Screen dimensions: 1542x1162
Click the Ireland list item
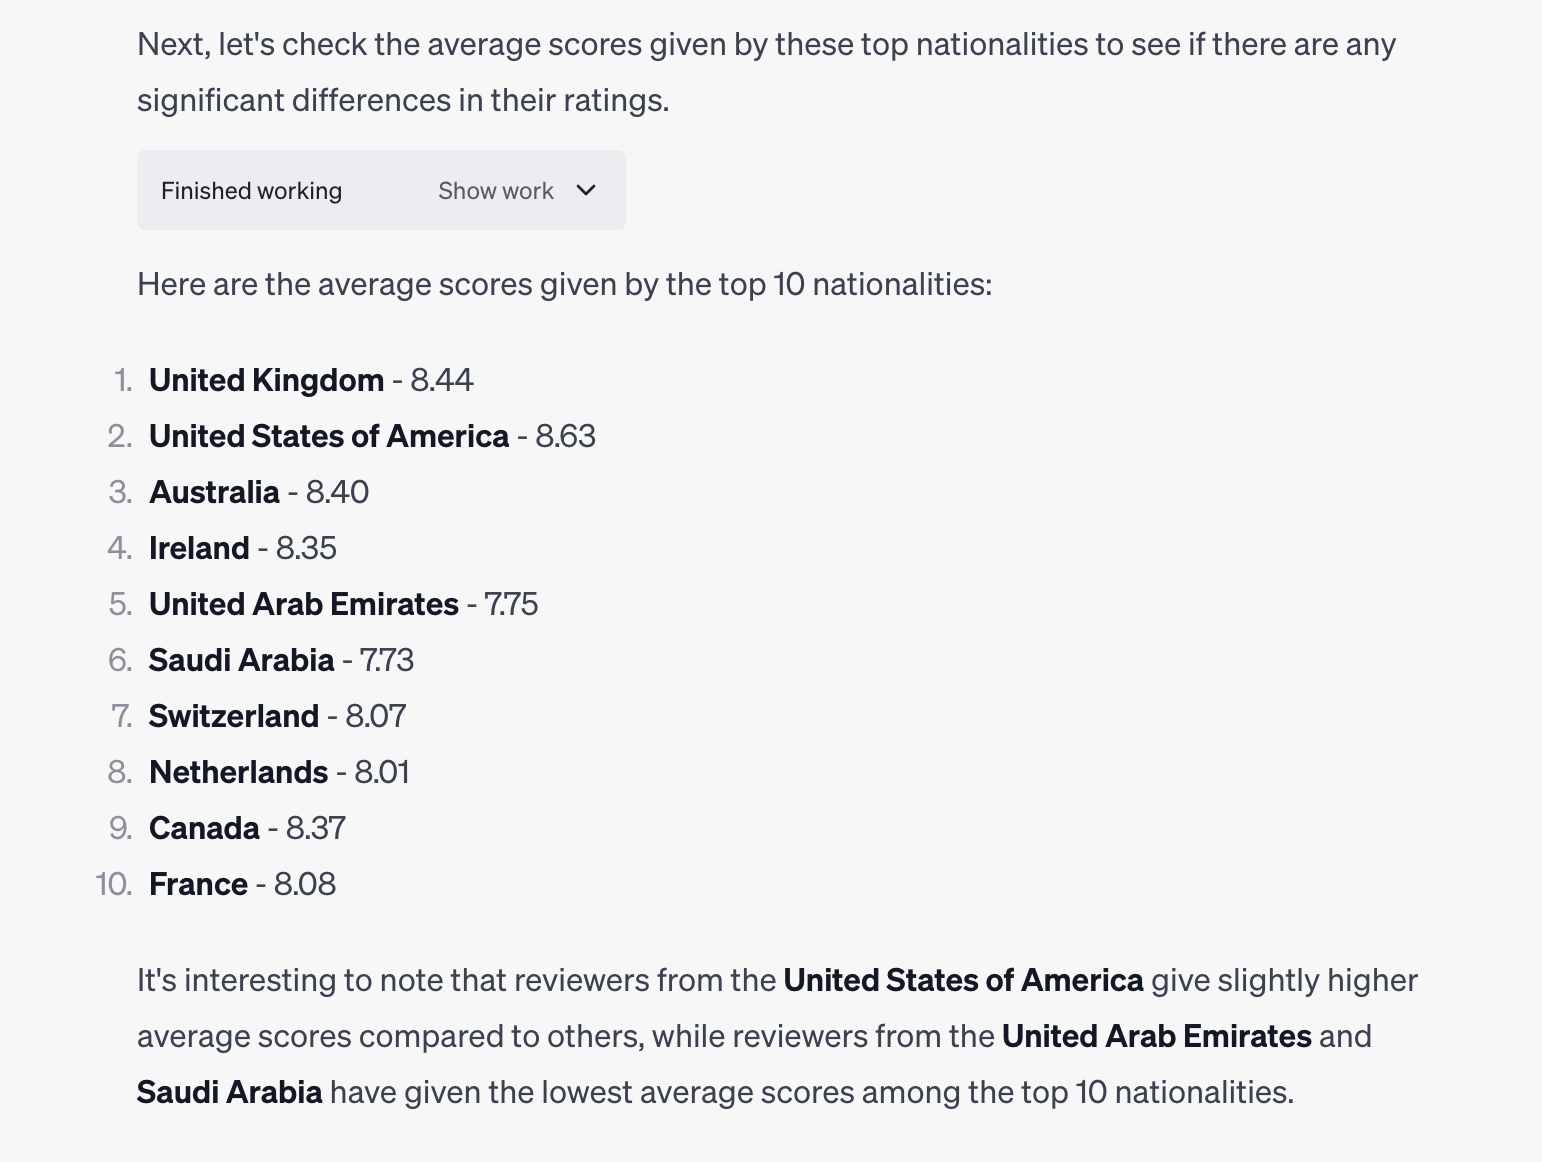243,548
